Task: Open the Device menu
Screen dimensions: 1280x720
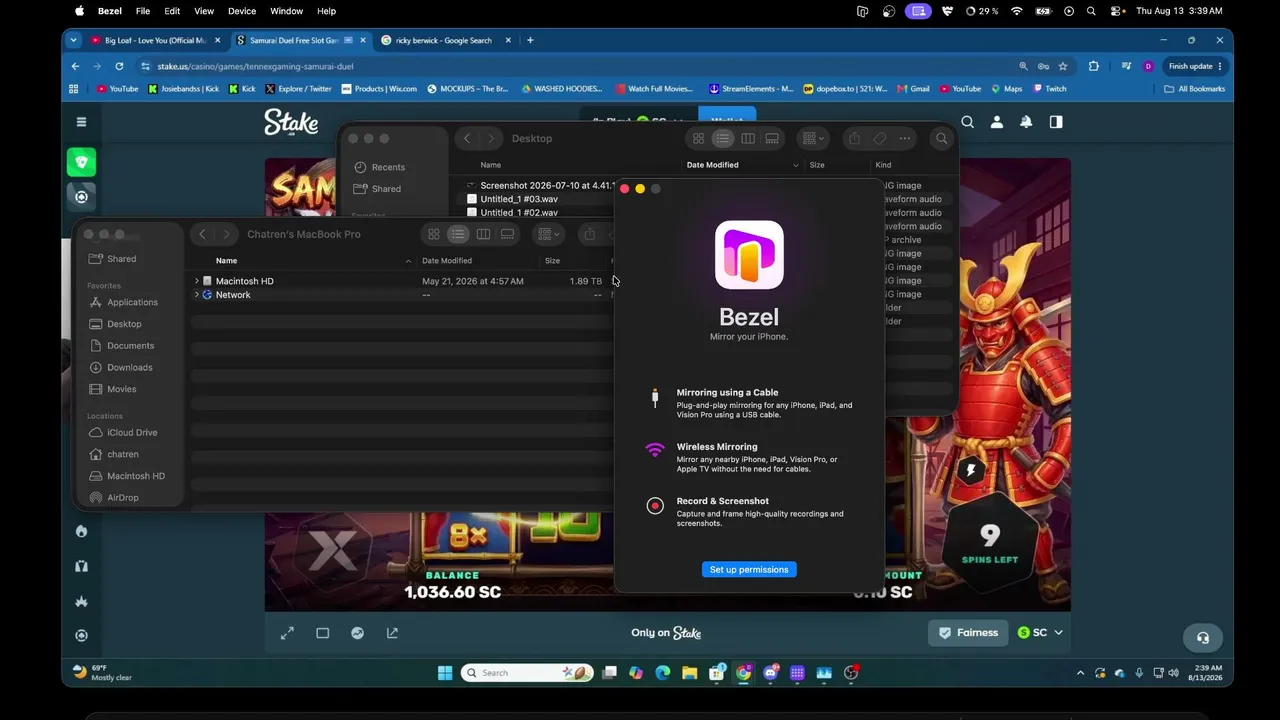Action: (x=242, y=11)
